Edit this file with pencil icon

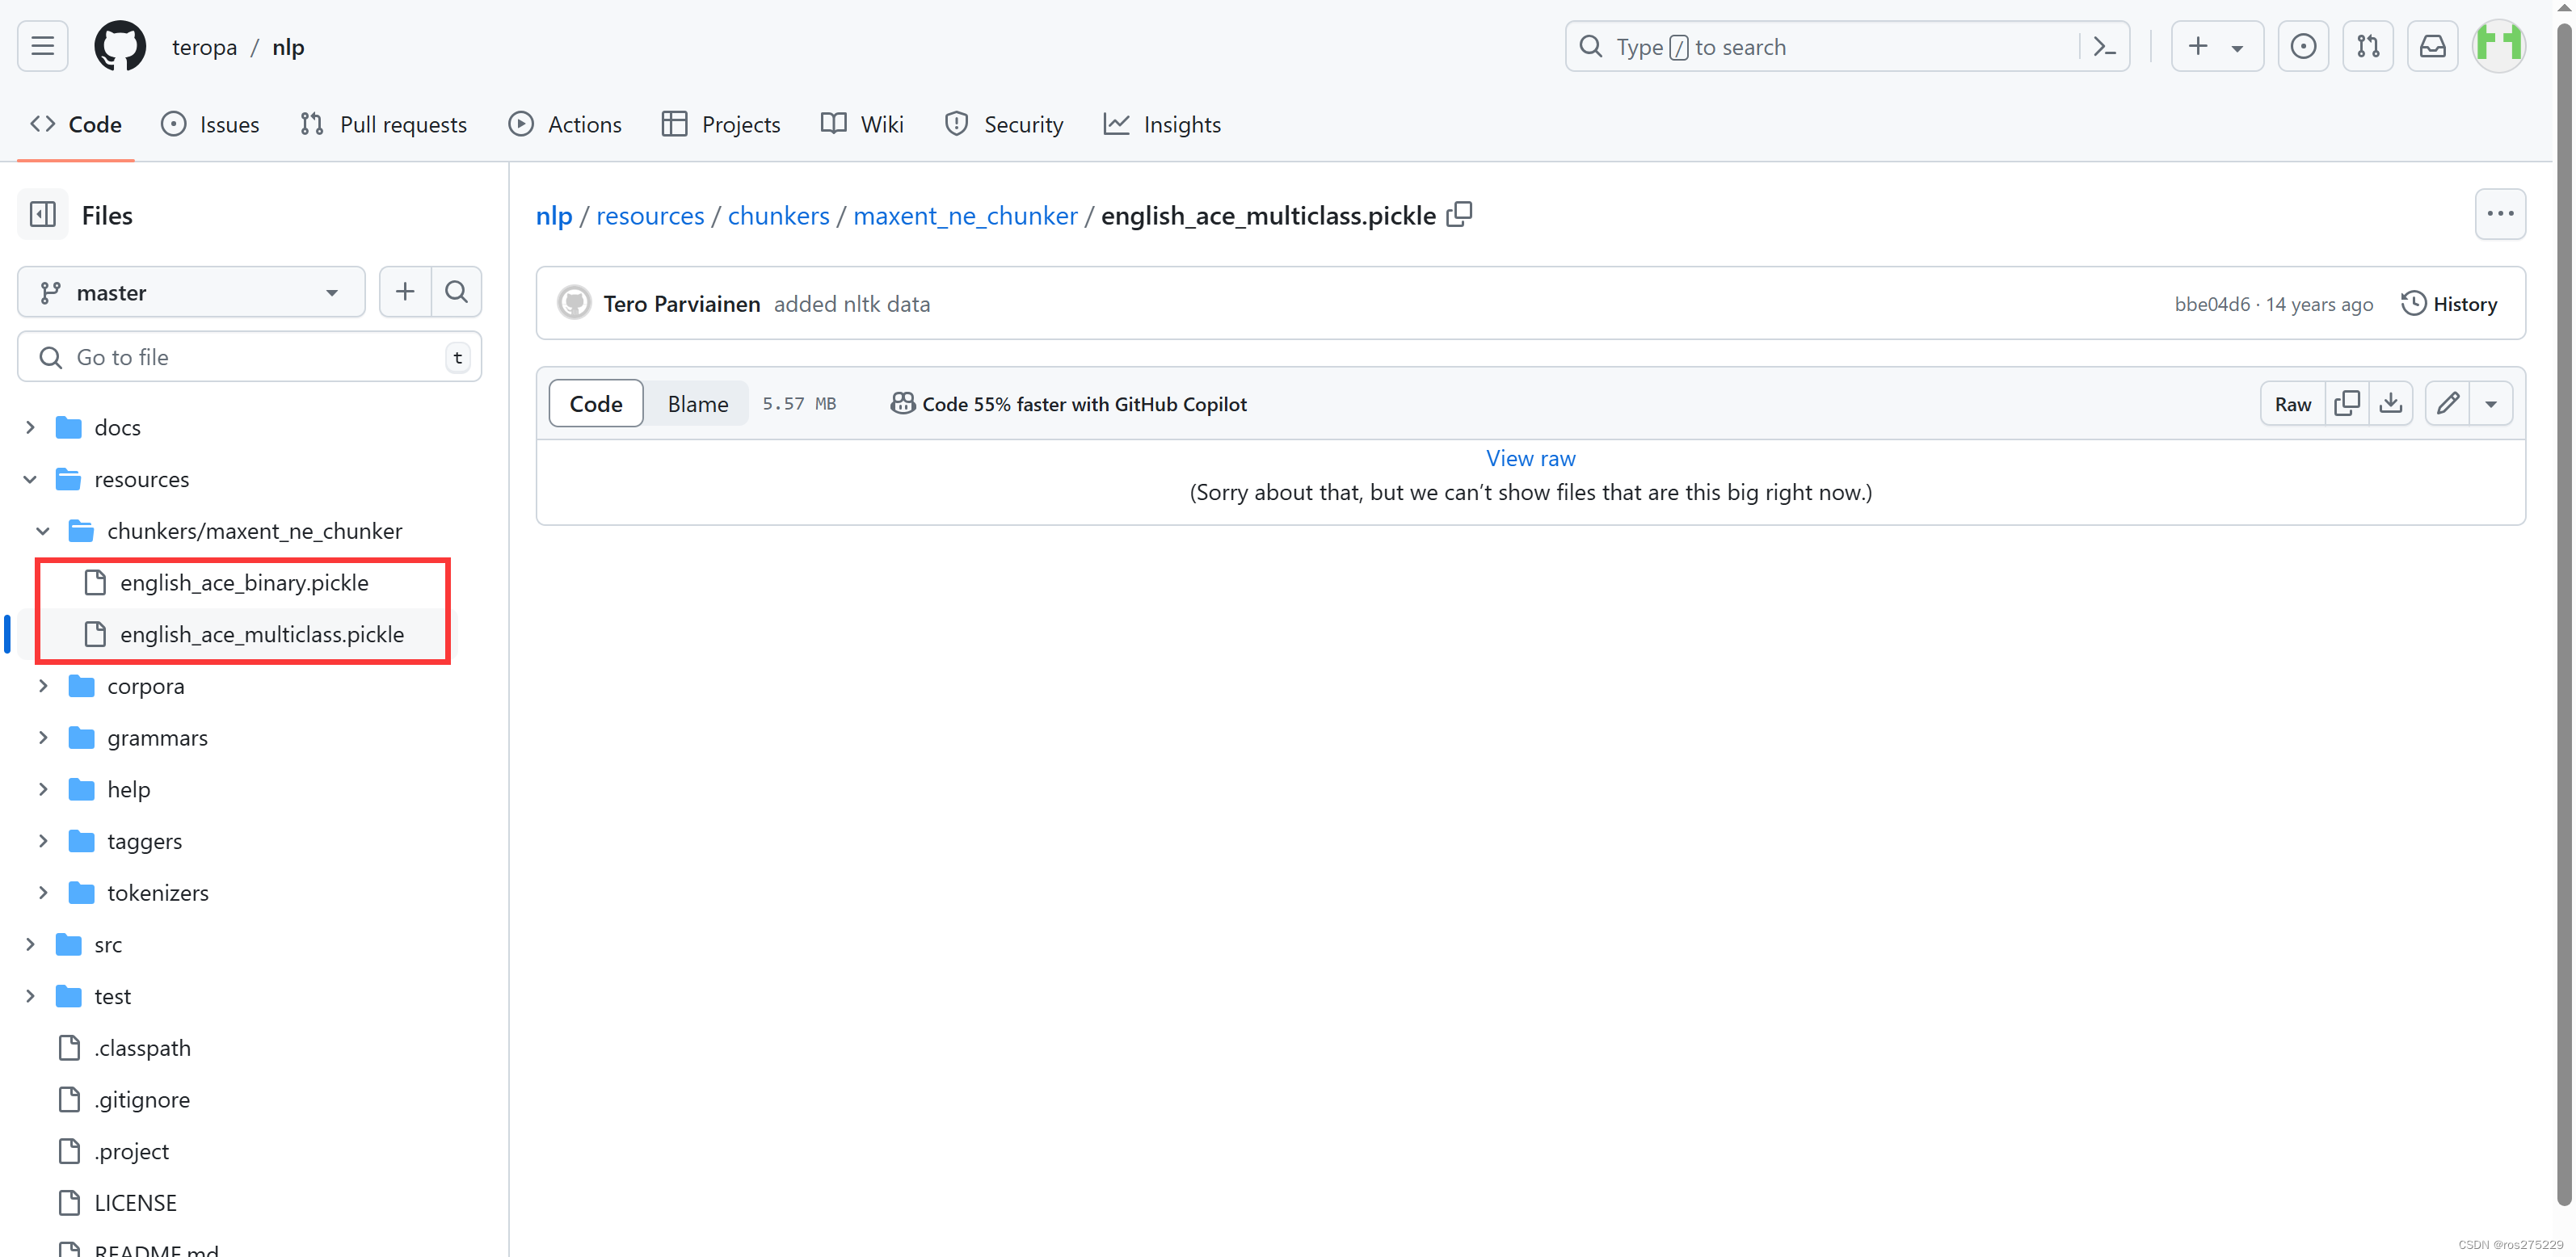coord(2447,403)
